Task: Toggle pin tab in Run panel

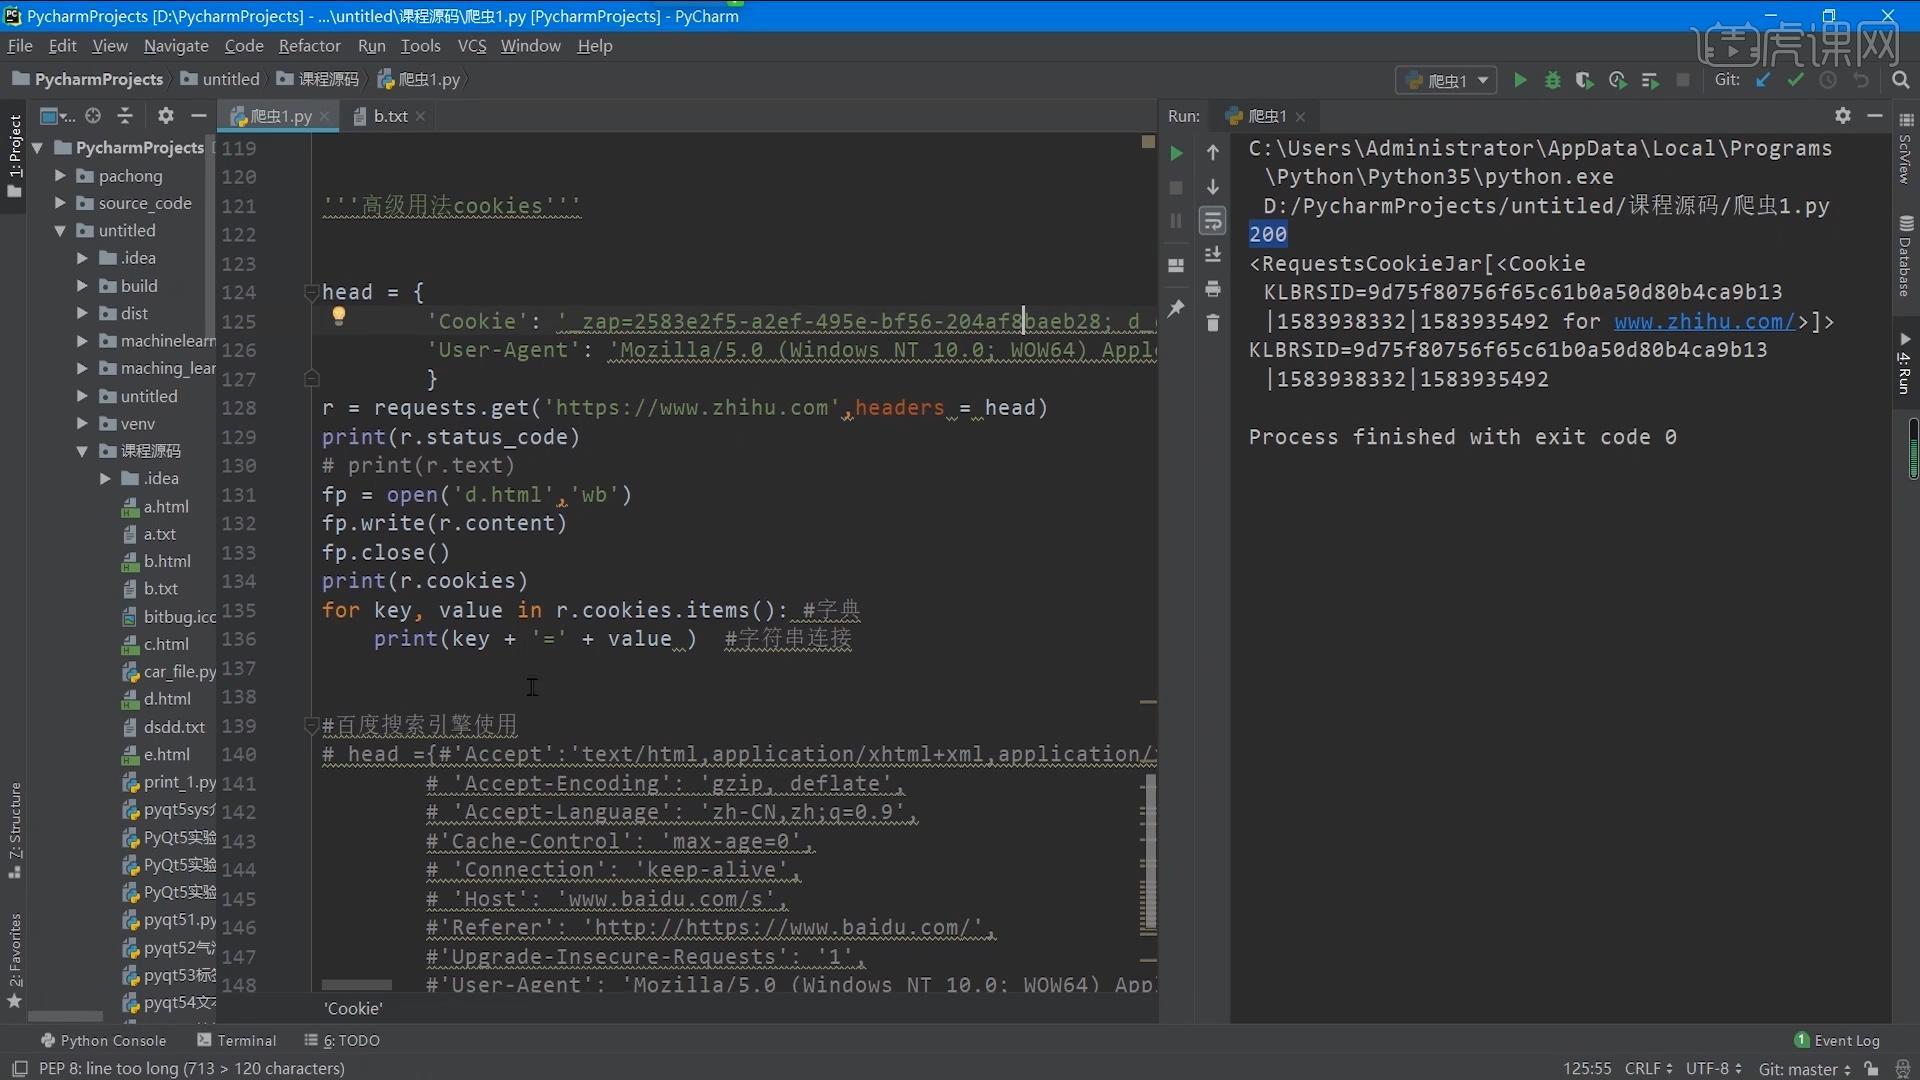Action: click(x=1176, y=309)
